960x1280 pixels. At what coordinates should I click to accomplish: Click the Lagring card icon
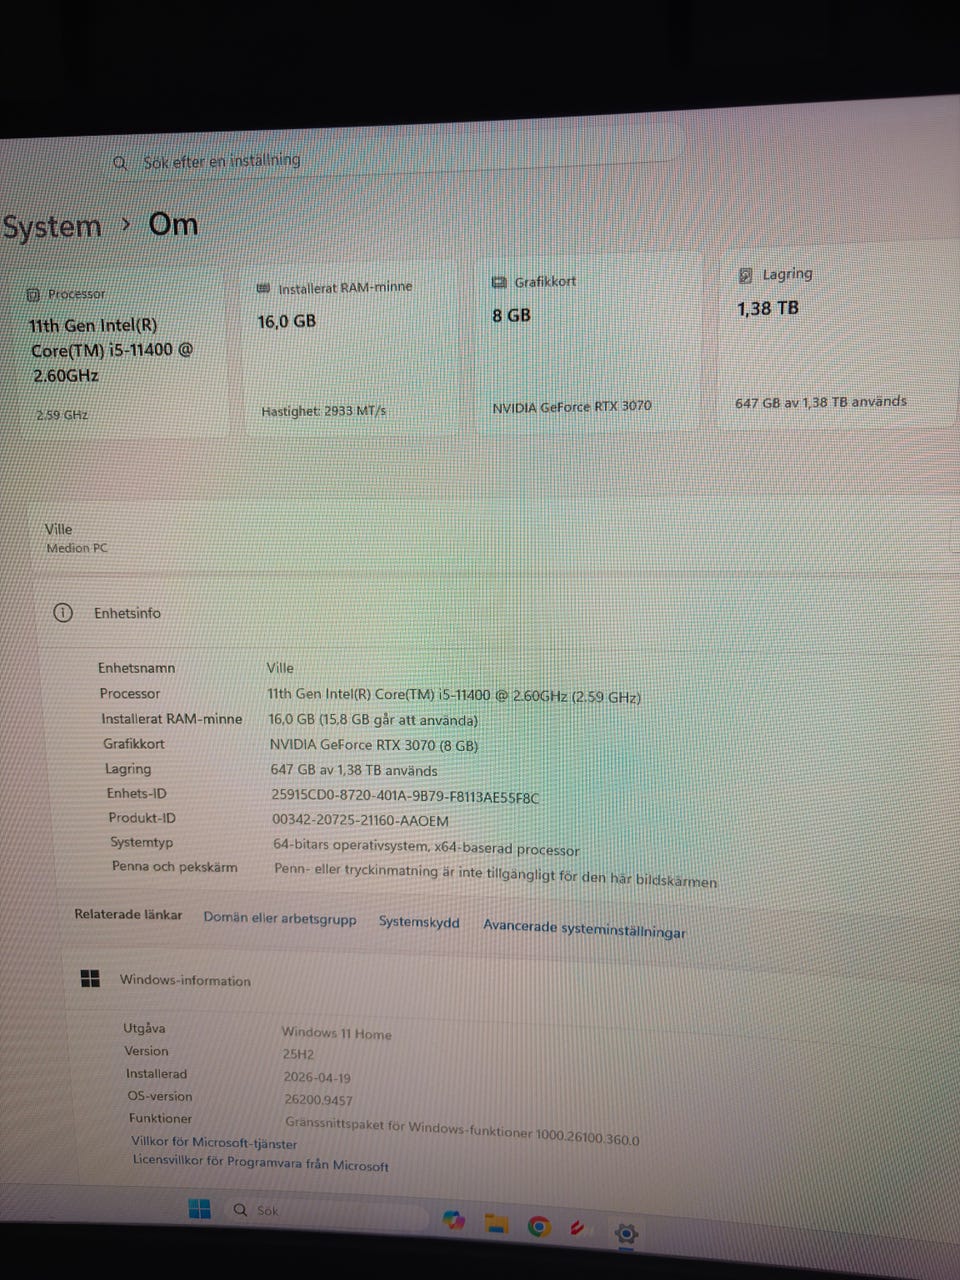[745, 275]
